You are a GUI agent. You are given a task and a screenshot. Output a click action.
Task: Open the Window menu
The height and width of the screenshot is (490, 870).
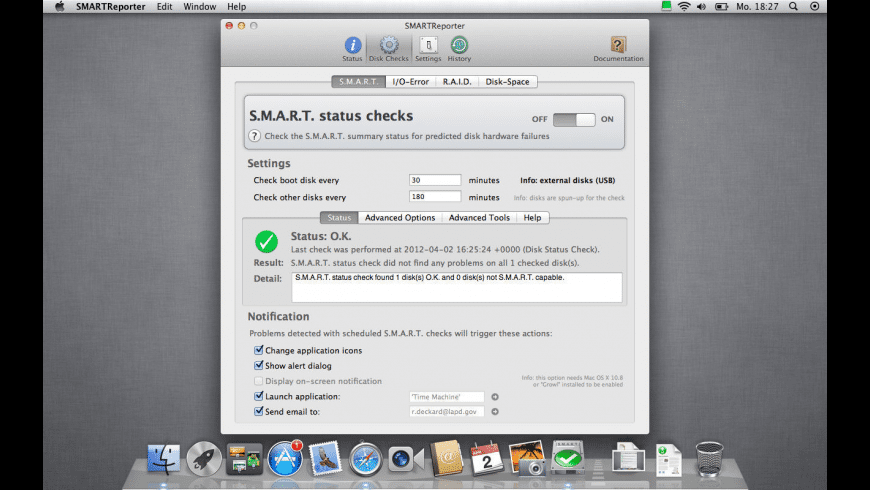pyautogui.click(x=200, y=7)
